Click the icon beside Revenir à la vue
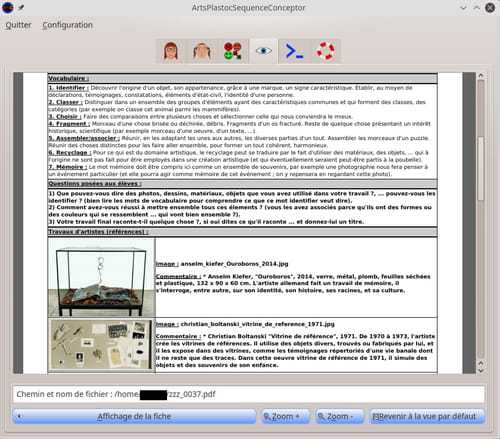This screenshot has height=439, width=500. click(x=376, y=417)
